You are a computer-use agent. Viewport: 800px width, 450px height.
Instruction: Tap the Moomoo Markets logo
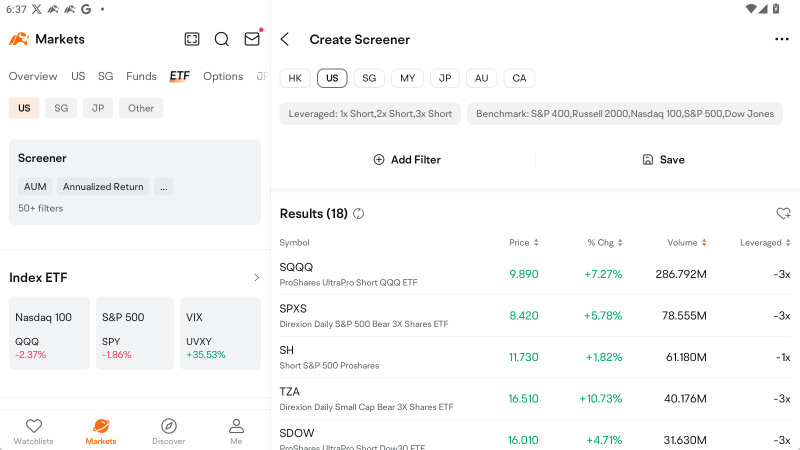point(19,39)
